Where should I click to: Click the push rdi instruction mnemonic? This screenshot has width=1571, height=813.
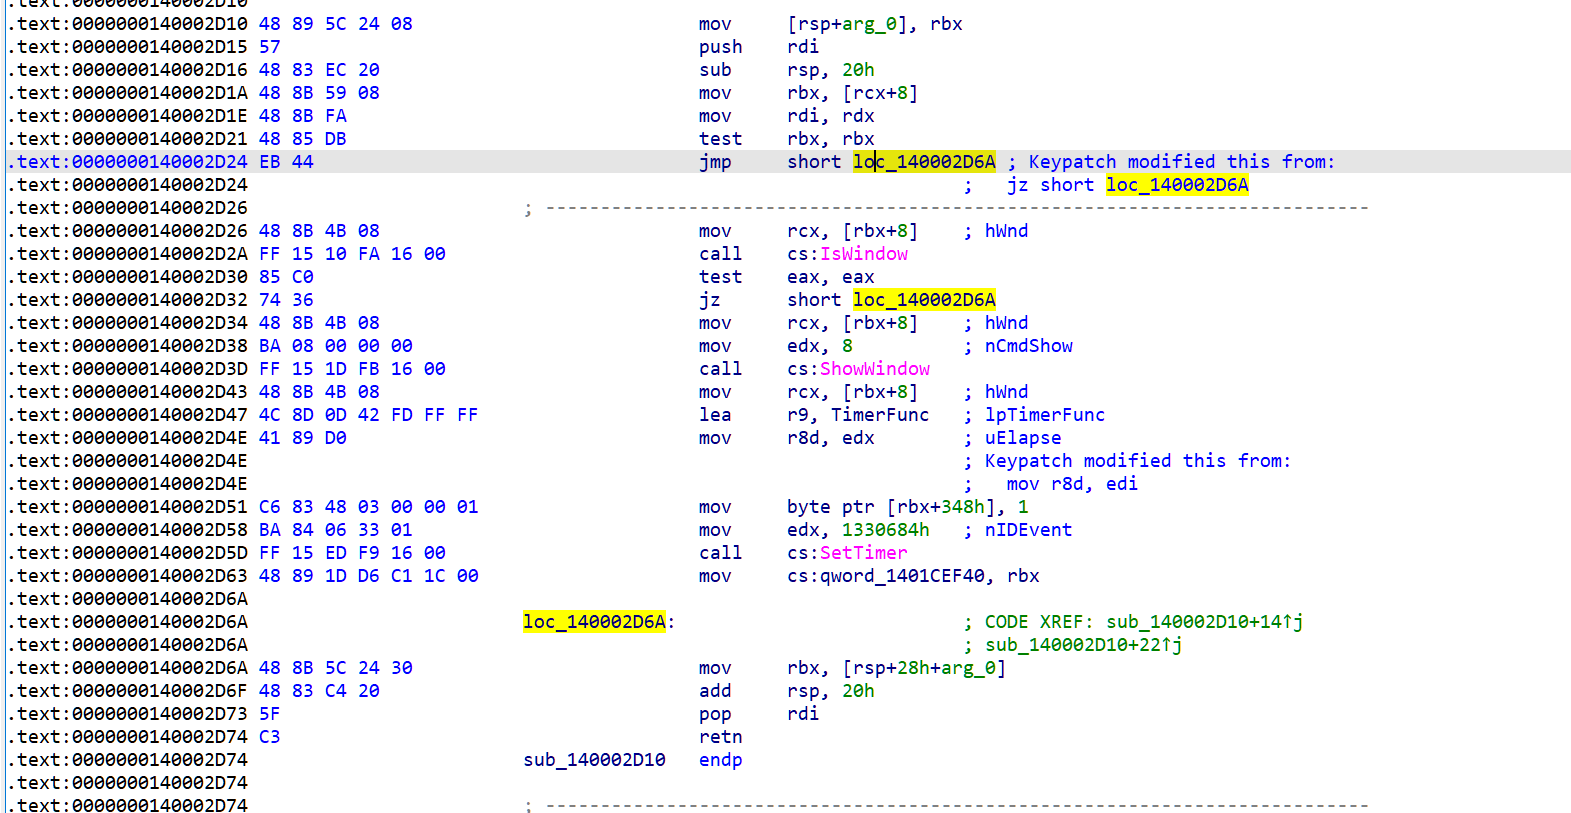click(720, 47)
